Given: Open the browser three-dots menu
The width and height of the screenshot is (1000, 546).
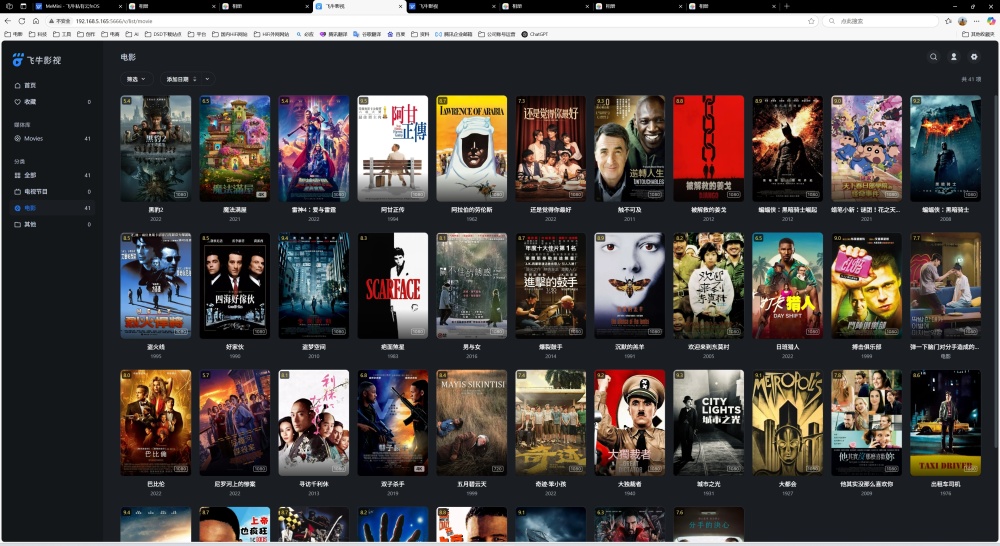Looking at the screenshot, I should 976,21.
